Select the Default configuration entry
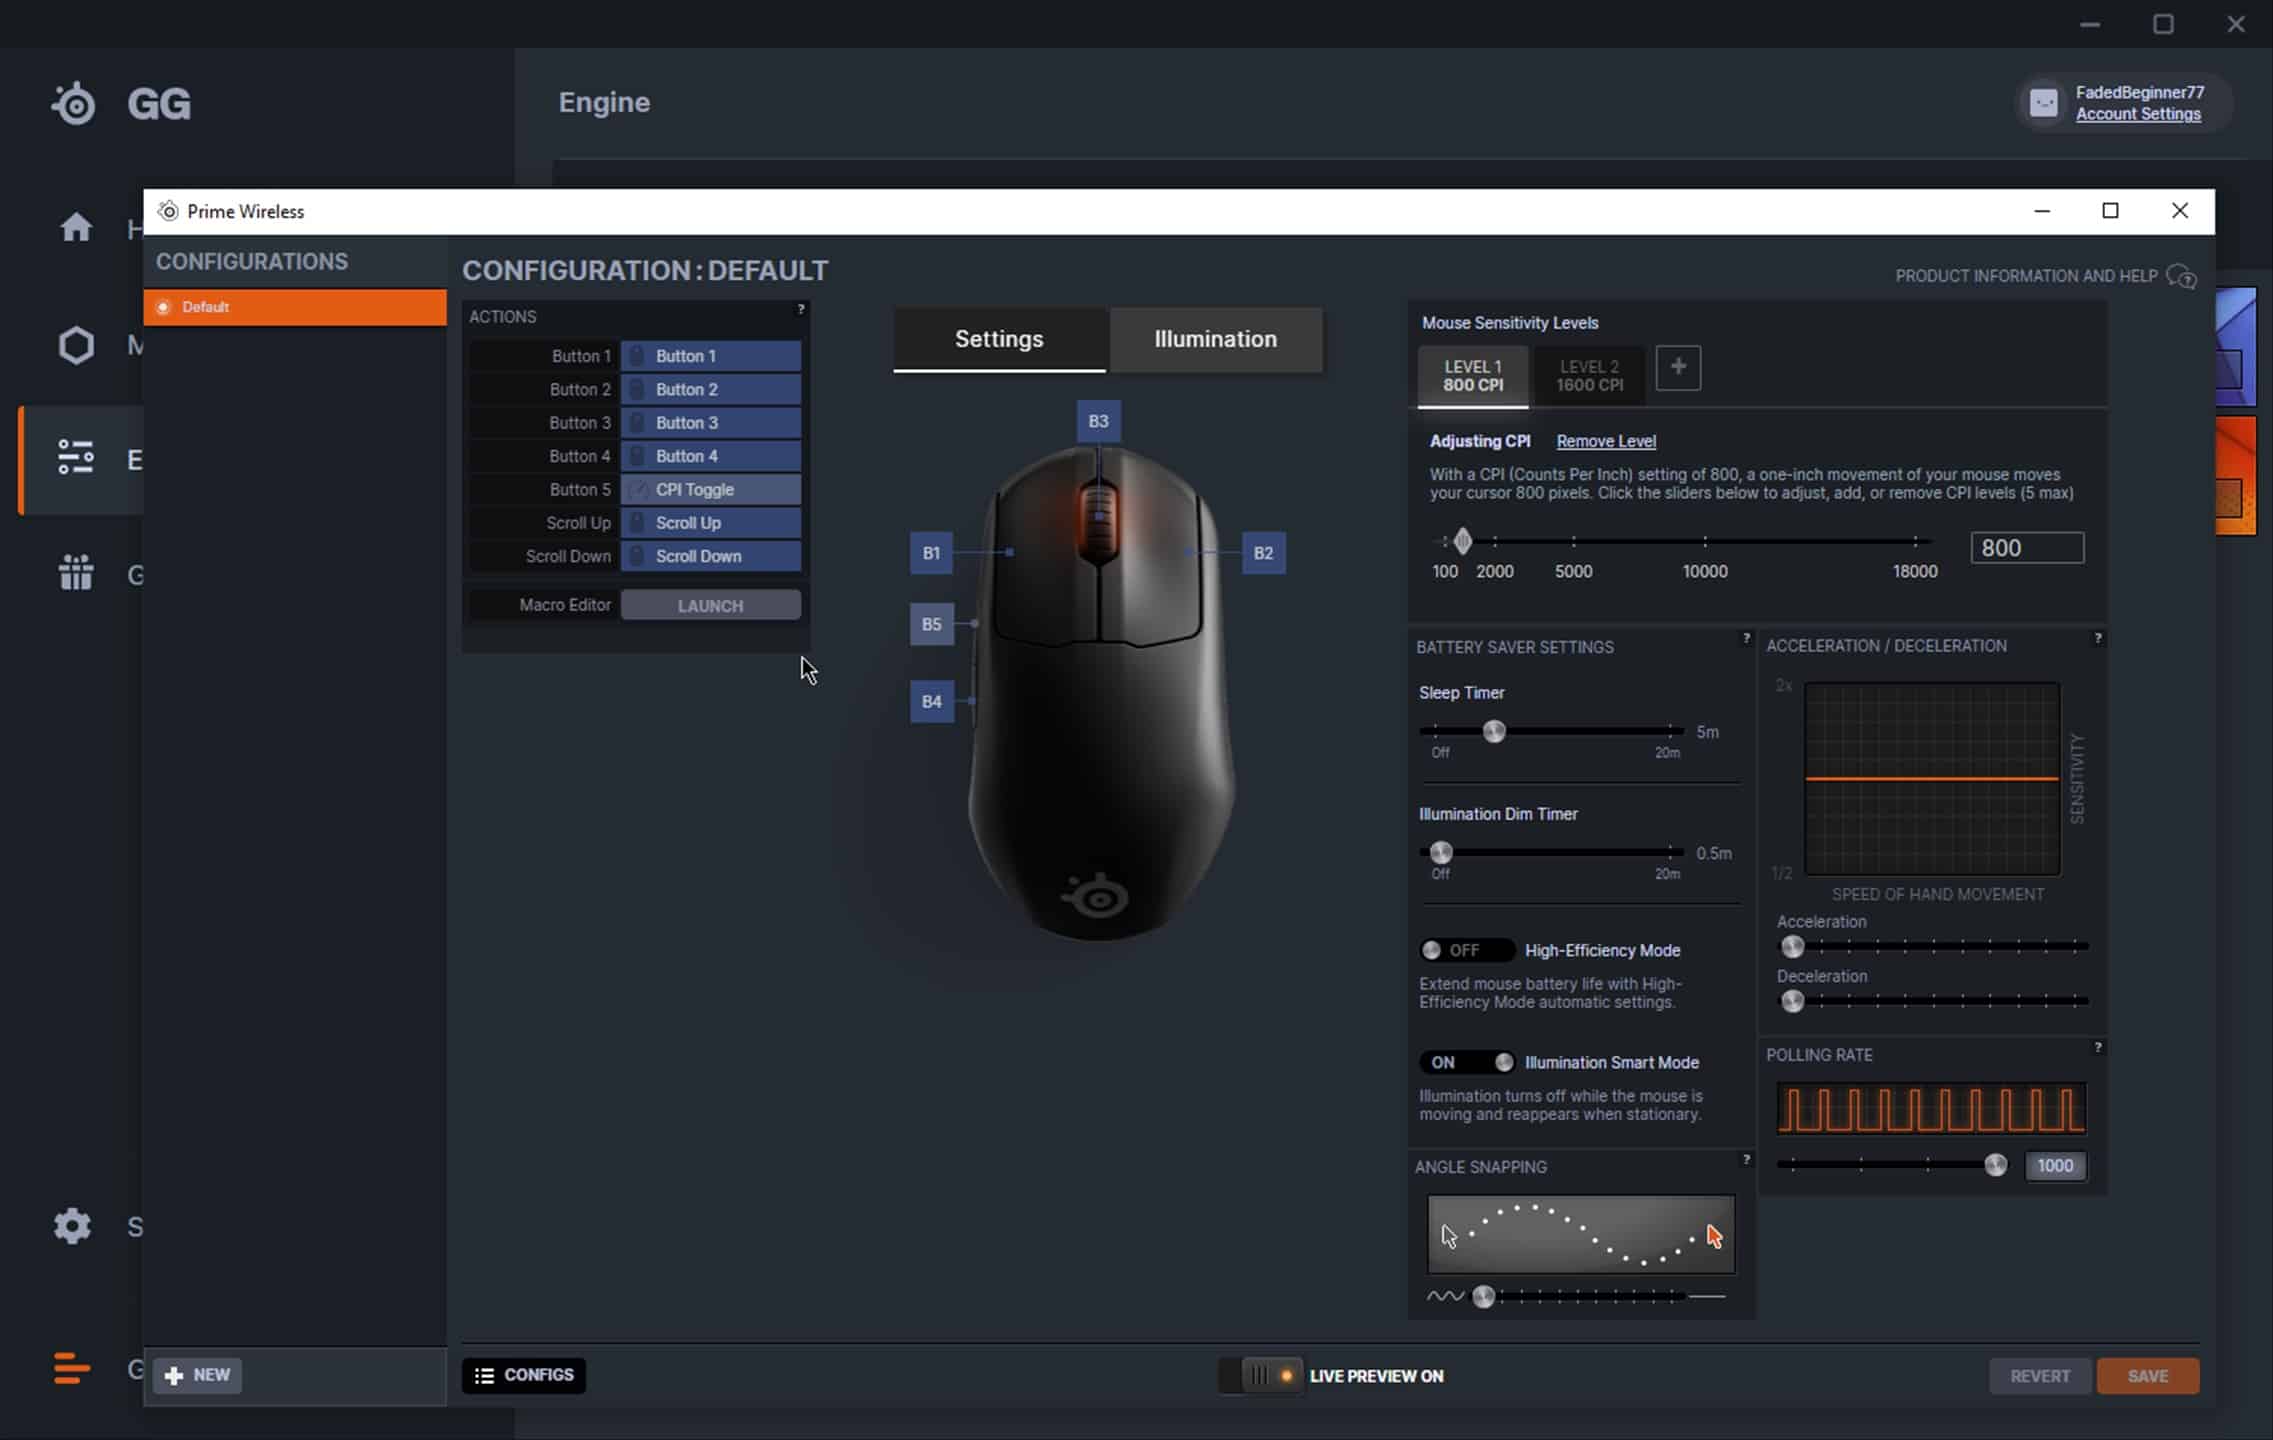The width and height of the screenshot is (2273, 1440). [295, 307]
